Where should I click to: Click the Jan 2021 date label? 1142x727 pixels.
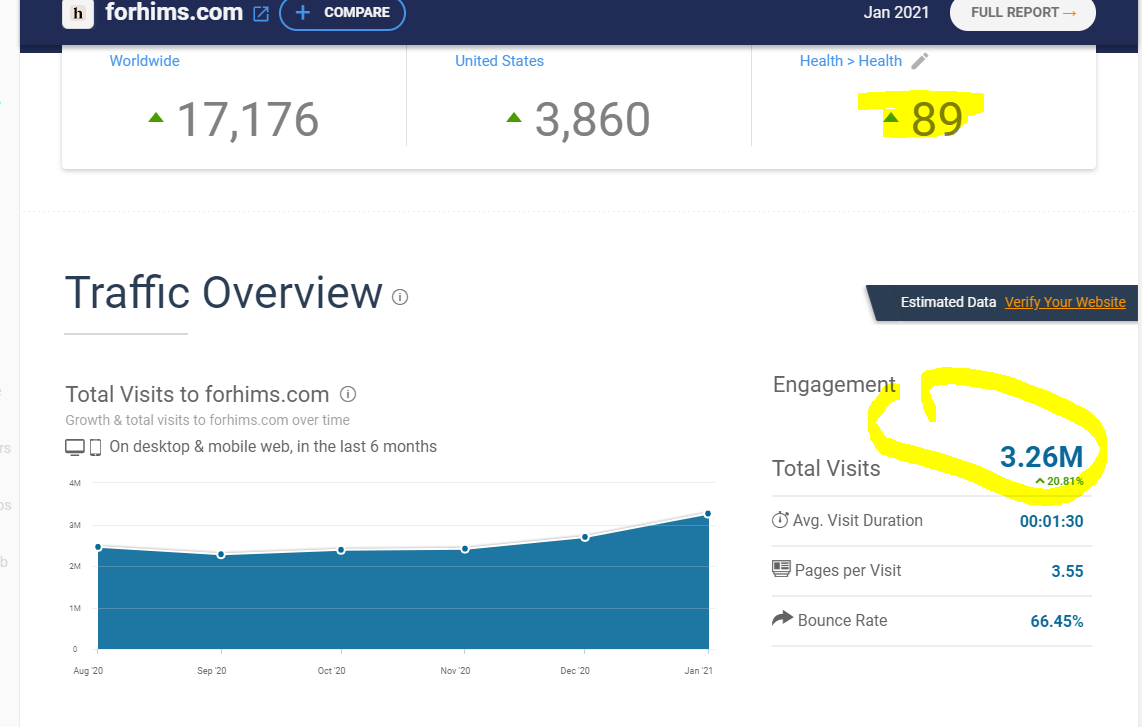click(896, 12)
